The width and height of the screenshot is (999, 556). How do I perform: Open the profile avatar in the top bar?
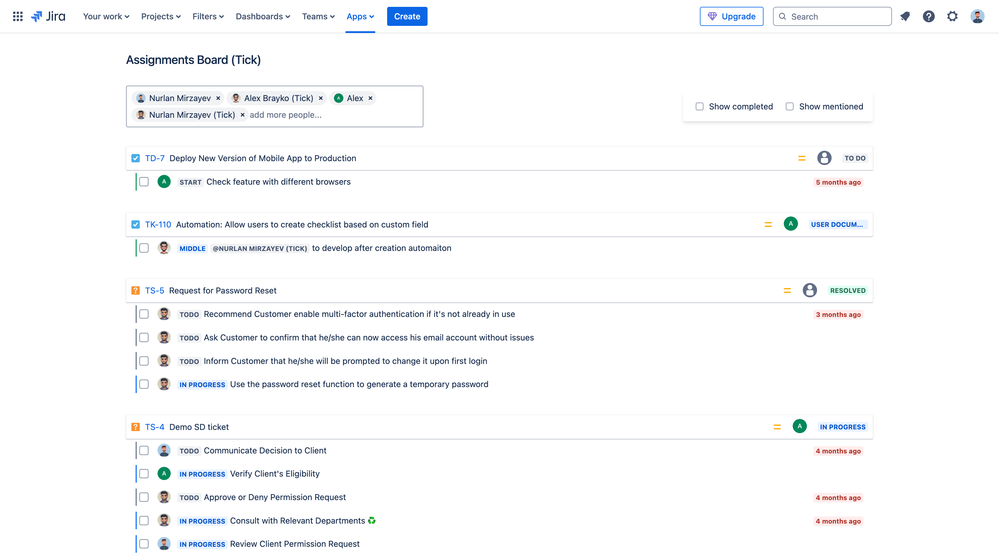977,17
